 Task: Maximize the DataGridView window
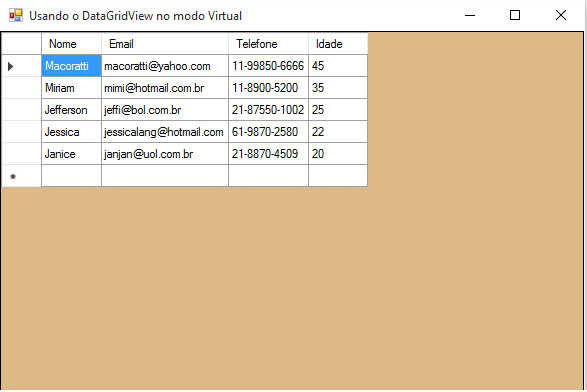(x=515, y=15)
